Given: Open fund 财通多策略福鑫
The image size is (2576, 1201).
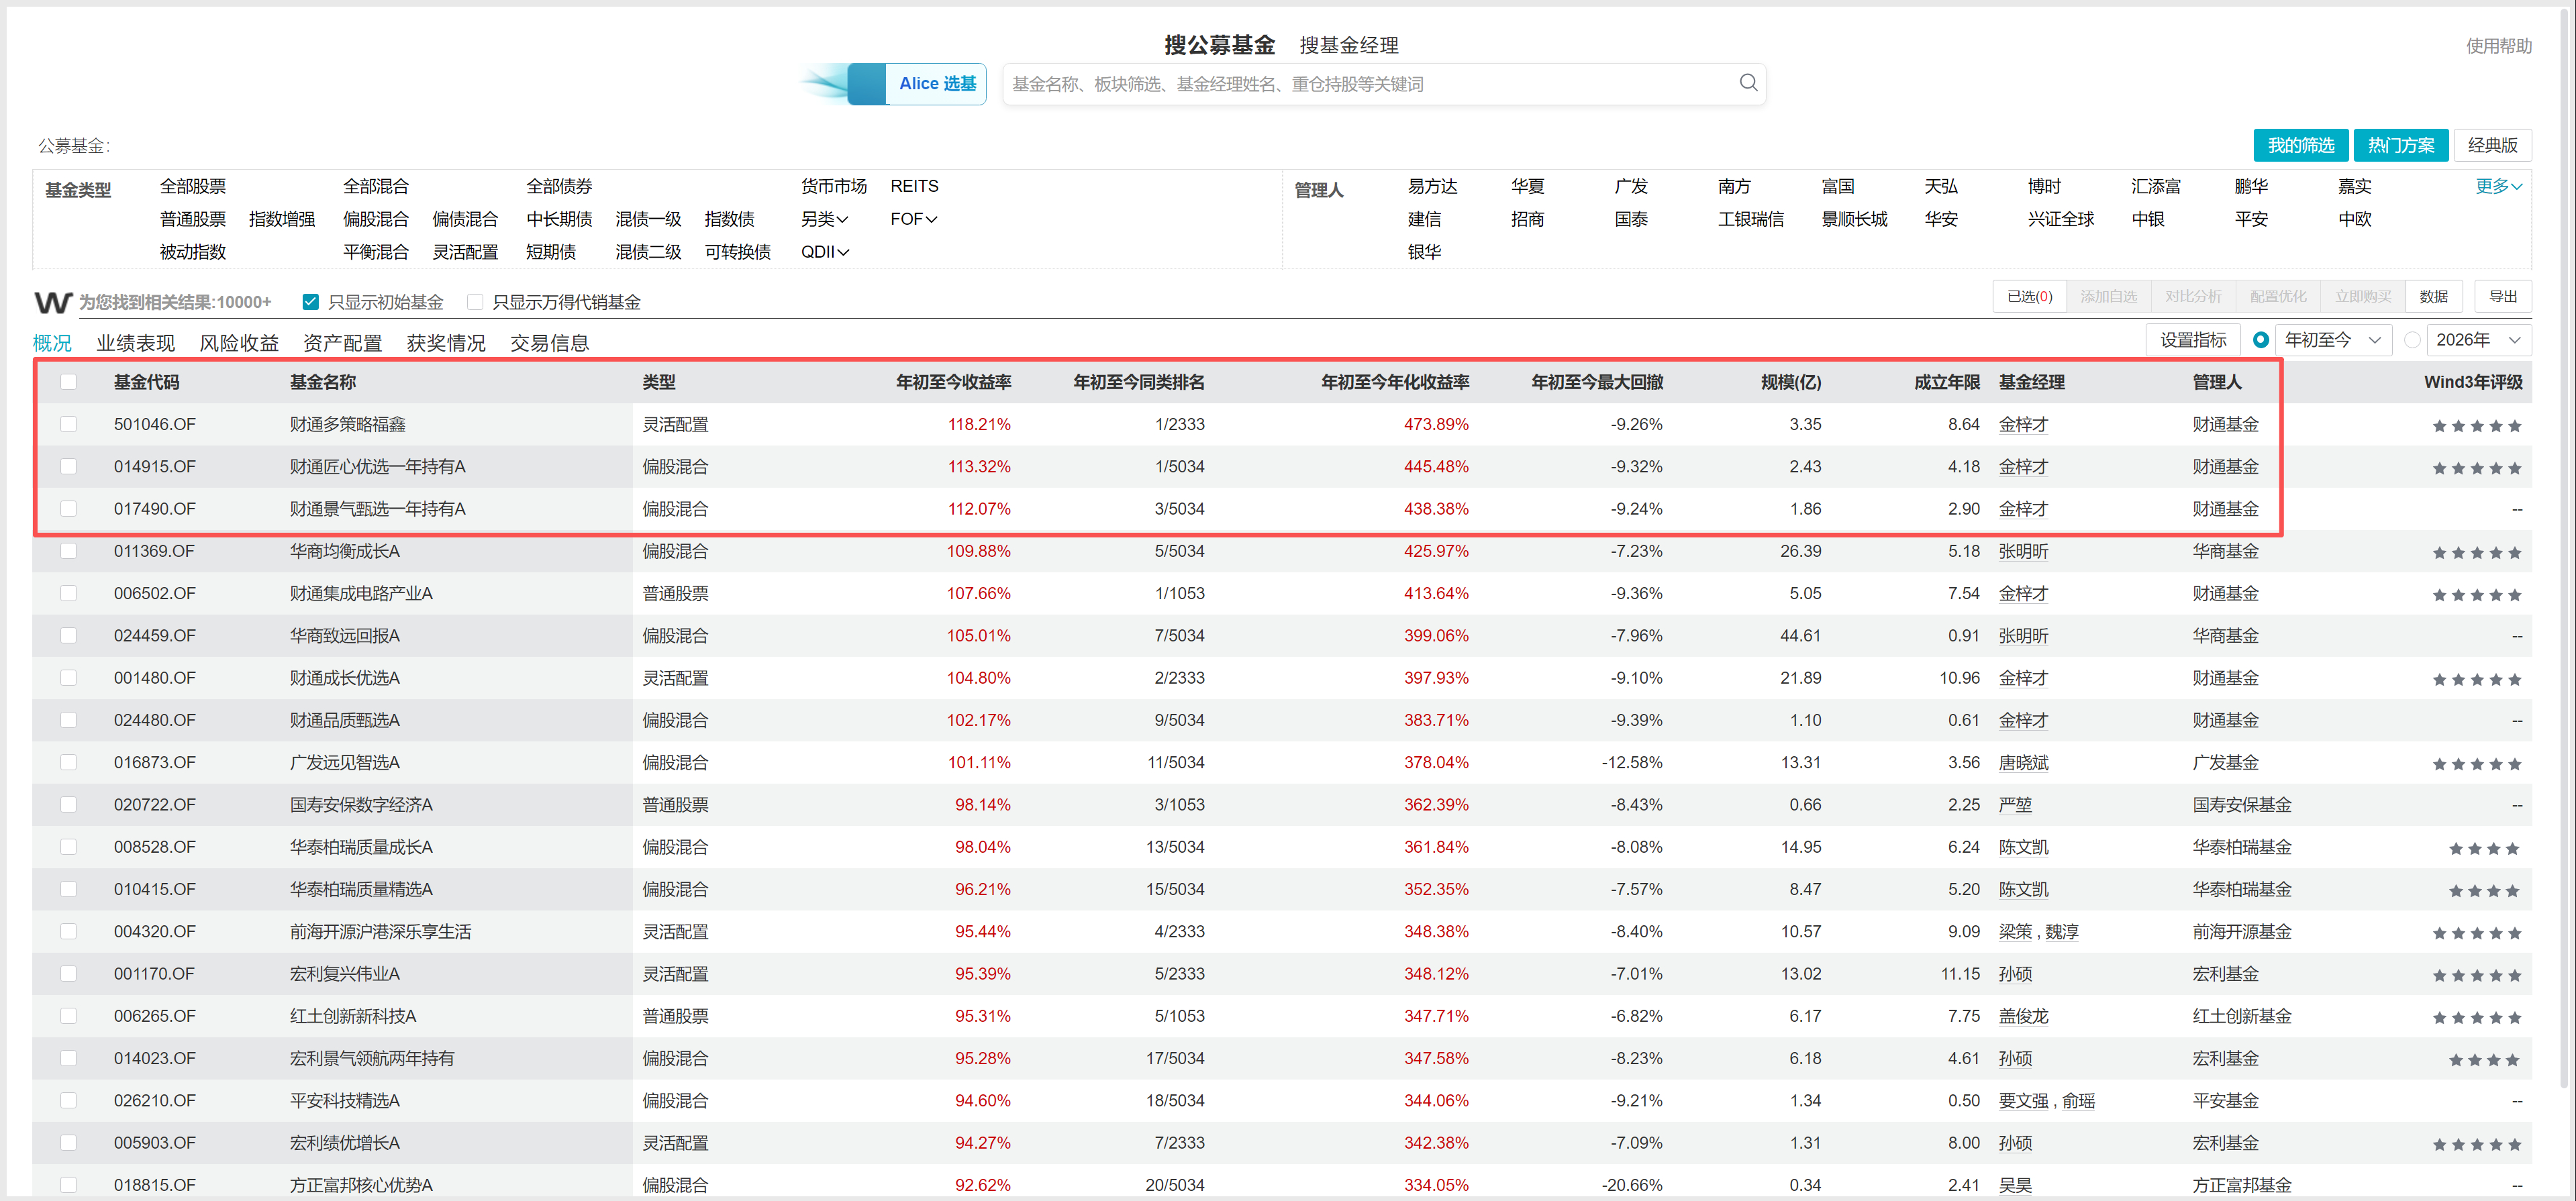Looking at the screenshot, I should coord(348,424).
